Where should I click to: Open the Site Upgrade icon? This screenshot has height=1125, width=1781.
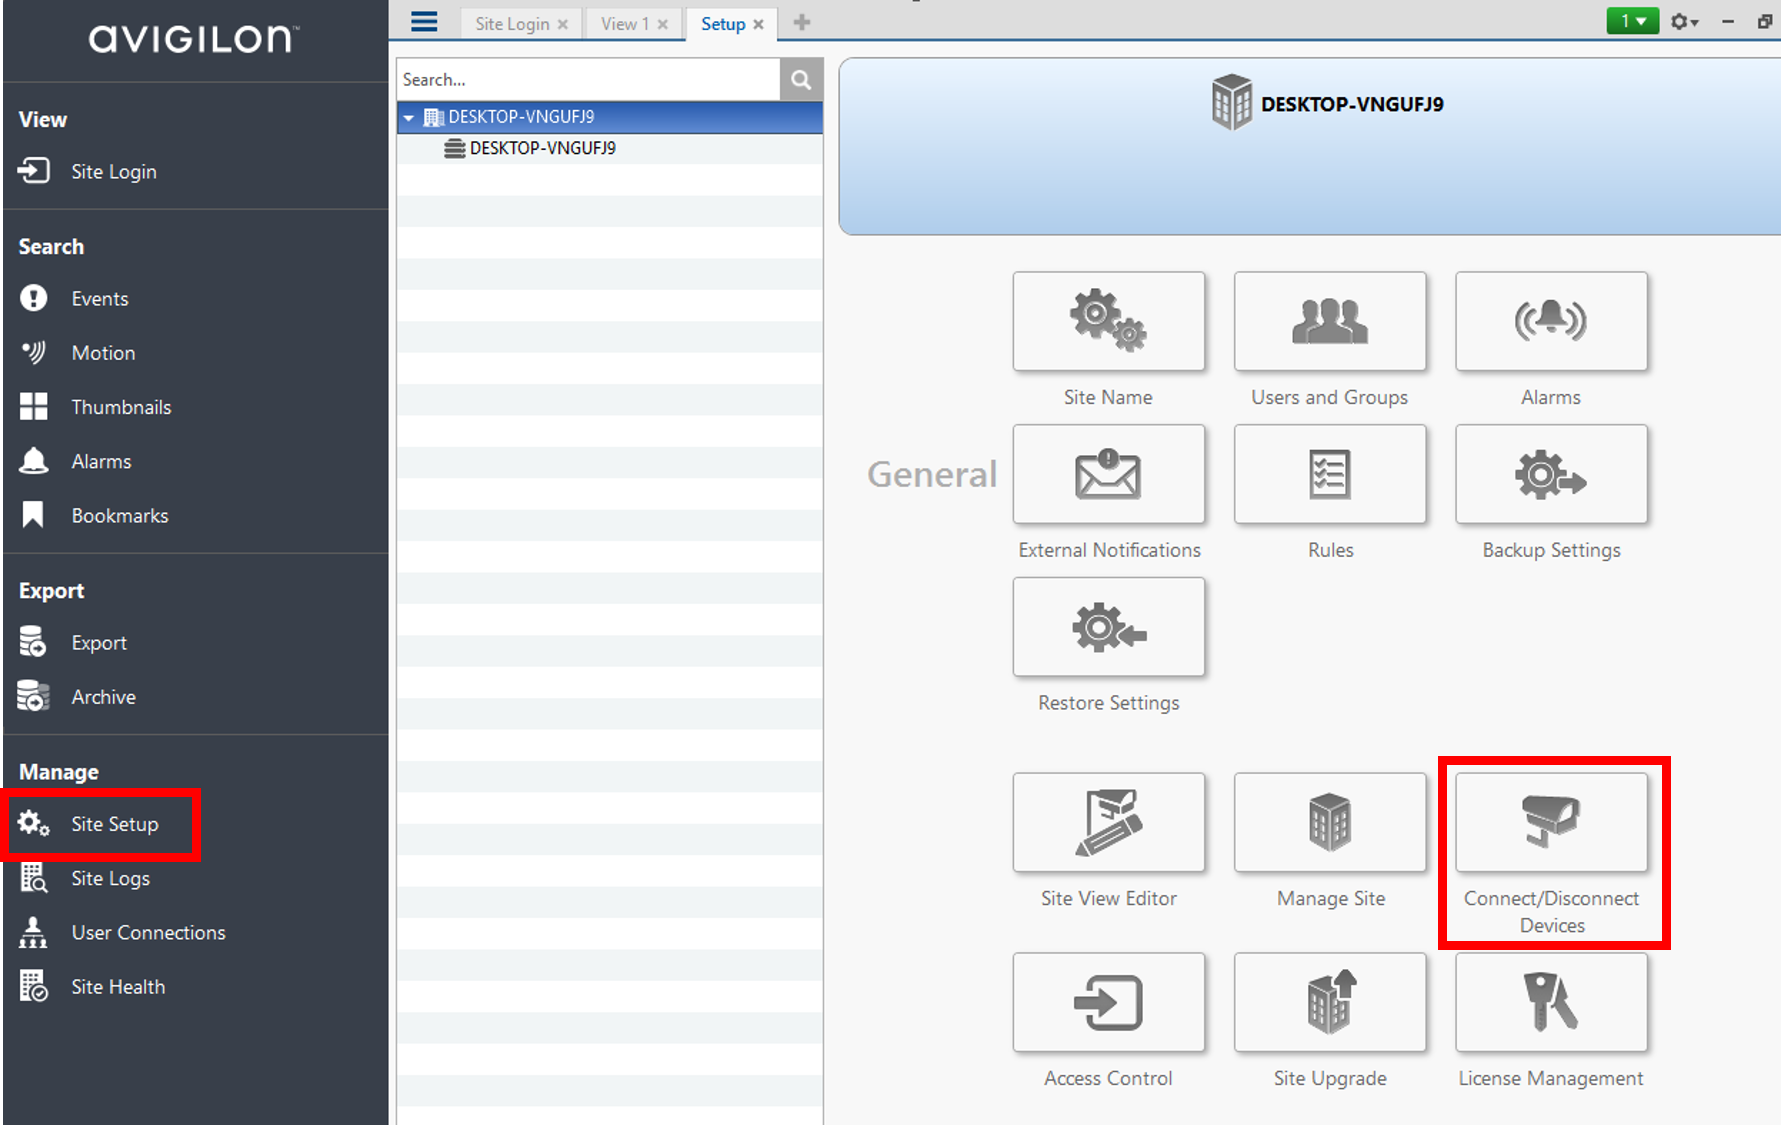point(1330,1002)
